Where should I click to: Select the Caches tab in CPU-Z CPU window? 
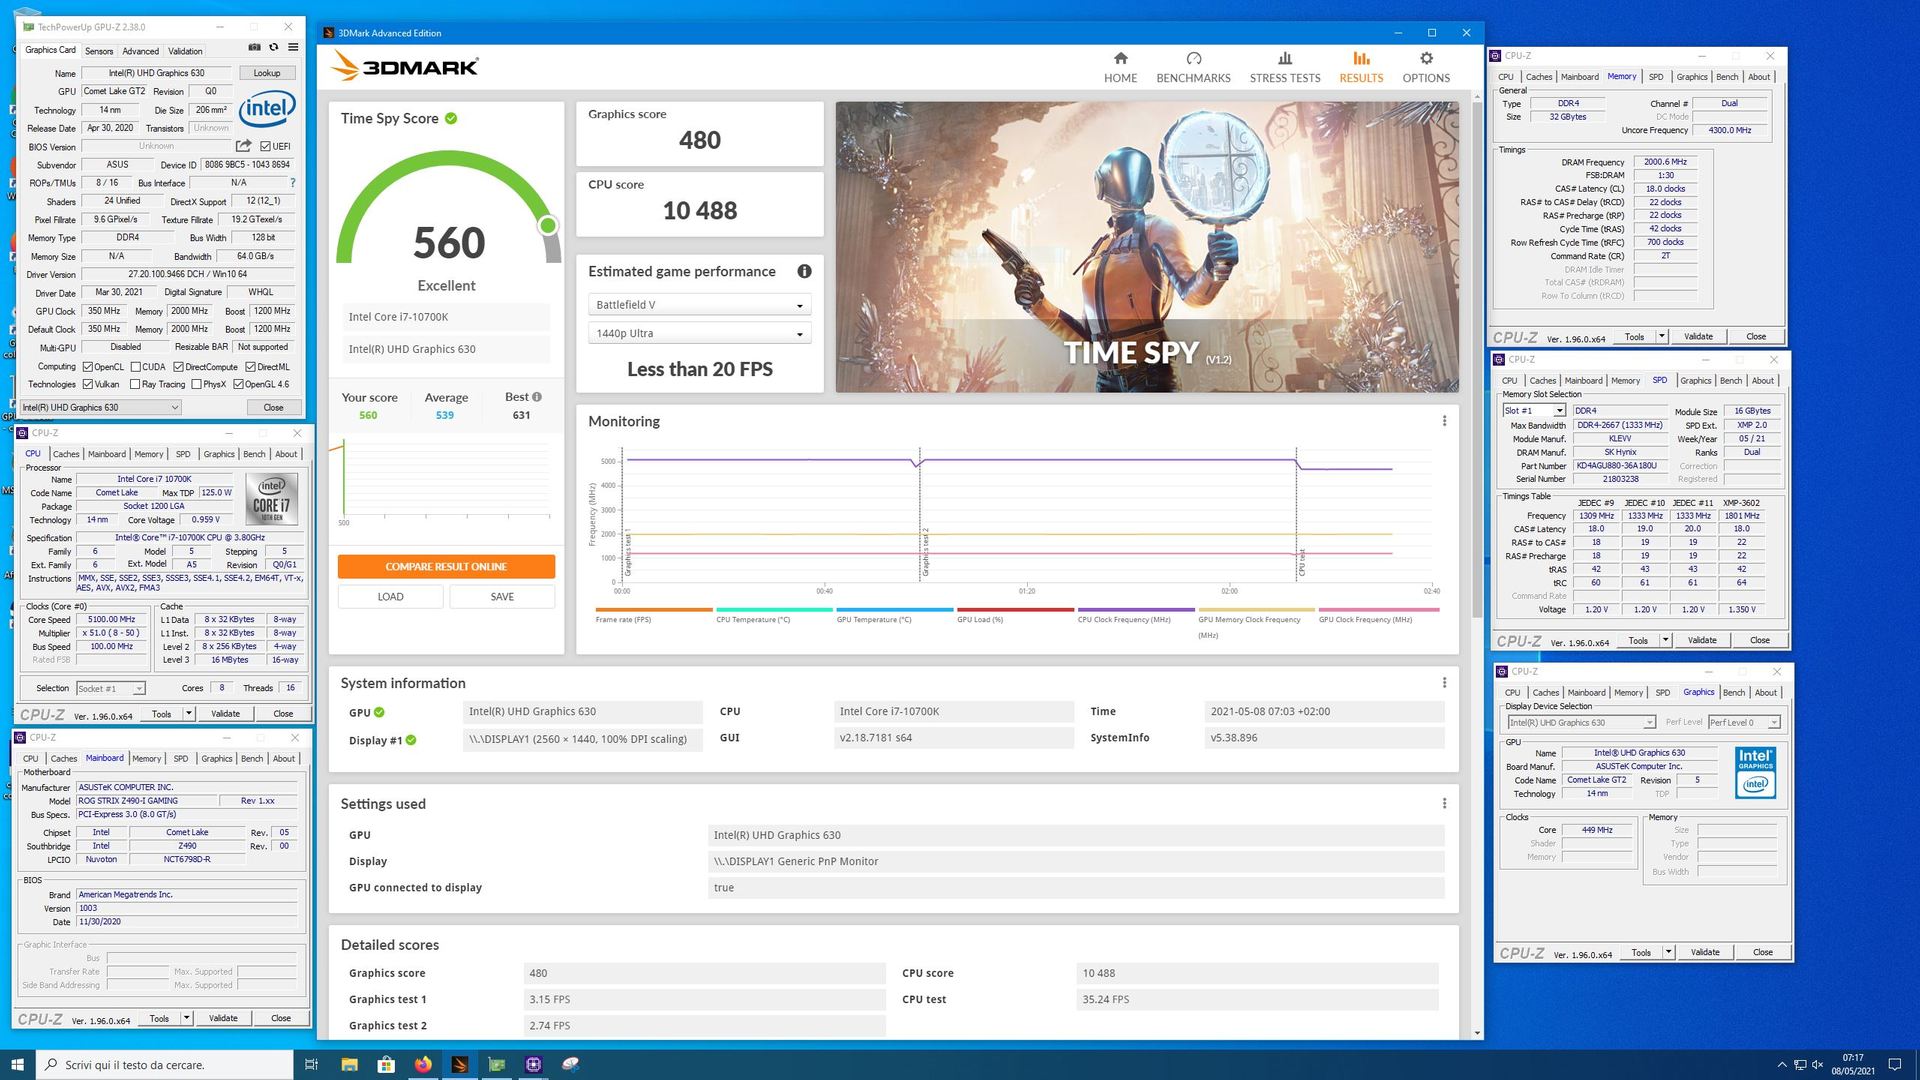tap(66, 454)
